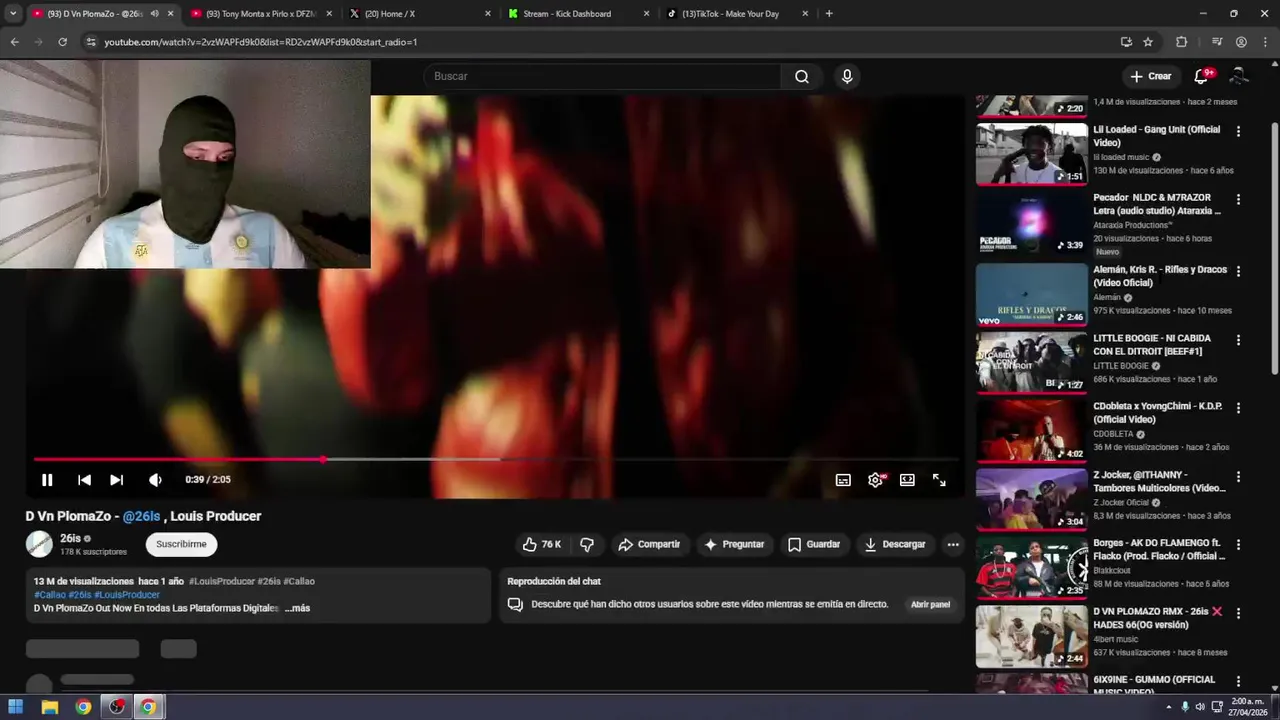Open a new browser tab

(x=829, y=14)
